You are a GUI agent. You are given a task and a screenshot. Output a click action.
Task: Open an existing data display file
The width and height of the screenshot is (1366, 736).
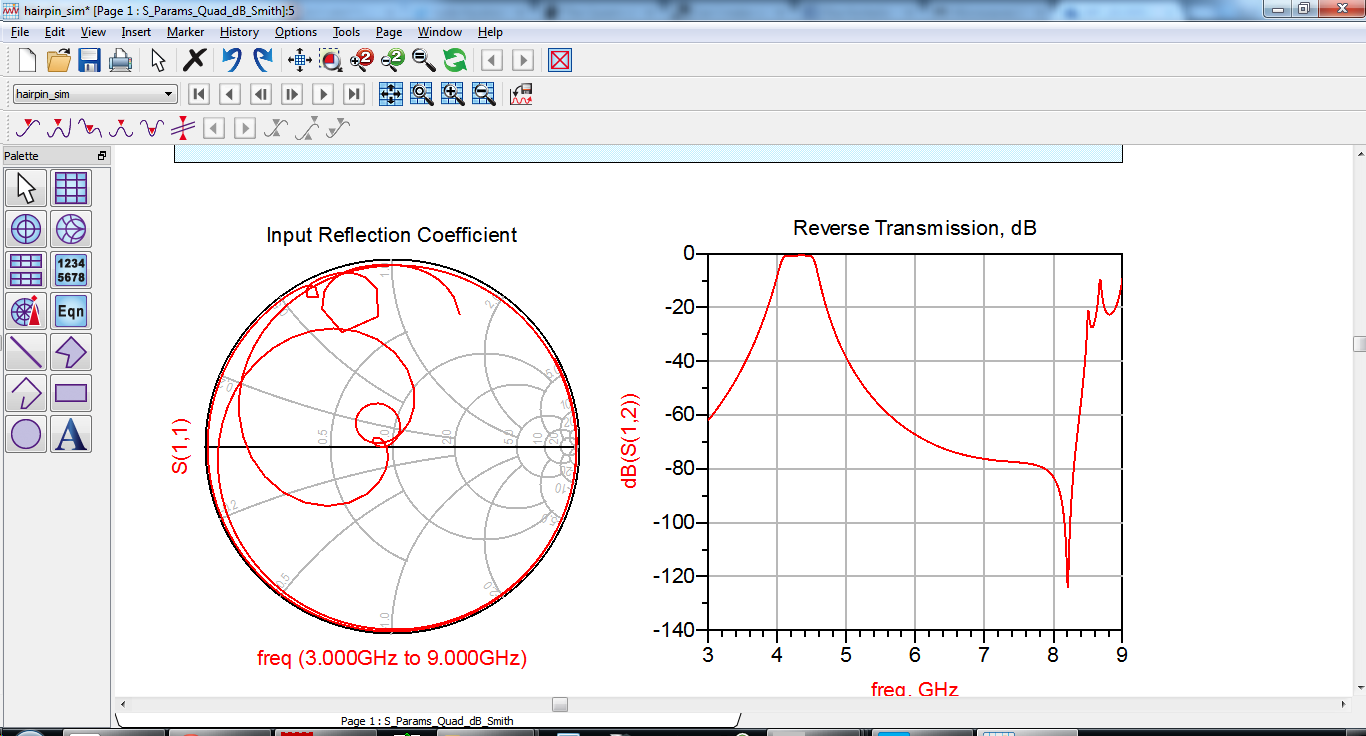click(58, 60)
